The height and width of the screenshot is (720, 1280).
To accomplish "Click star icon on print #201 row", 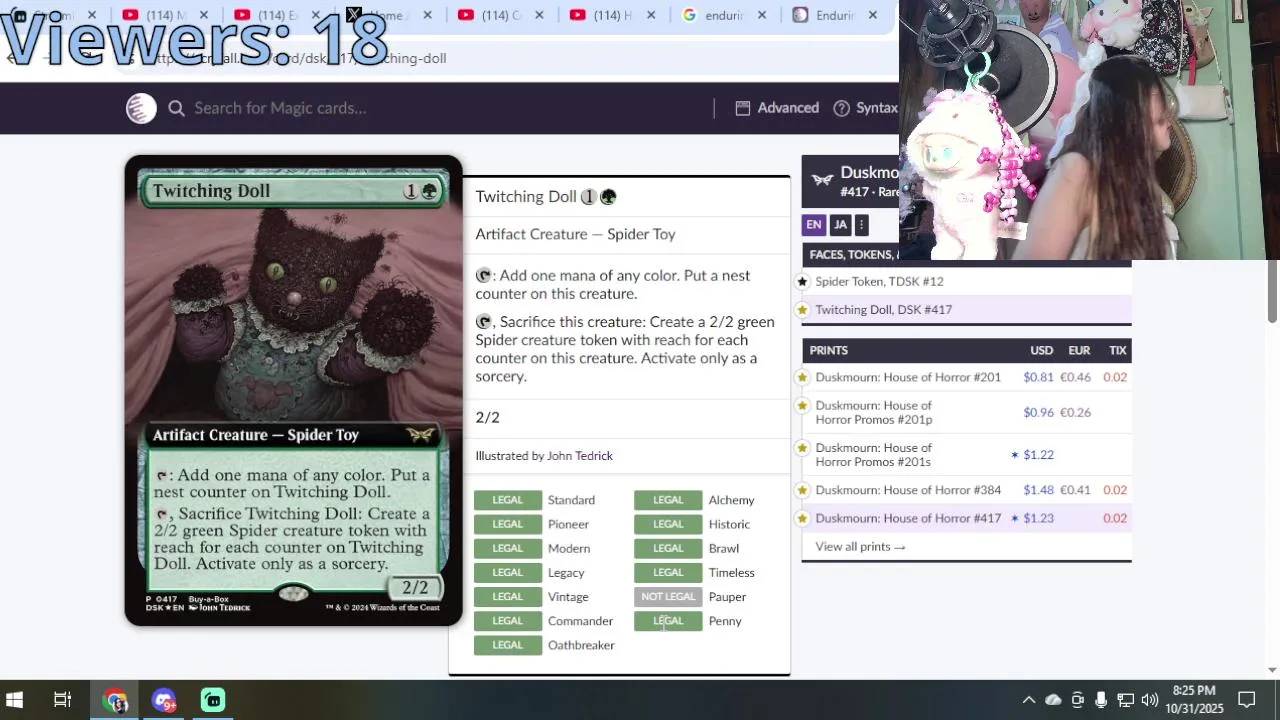I will coord(802,377).
